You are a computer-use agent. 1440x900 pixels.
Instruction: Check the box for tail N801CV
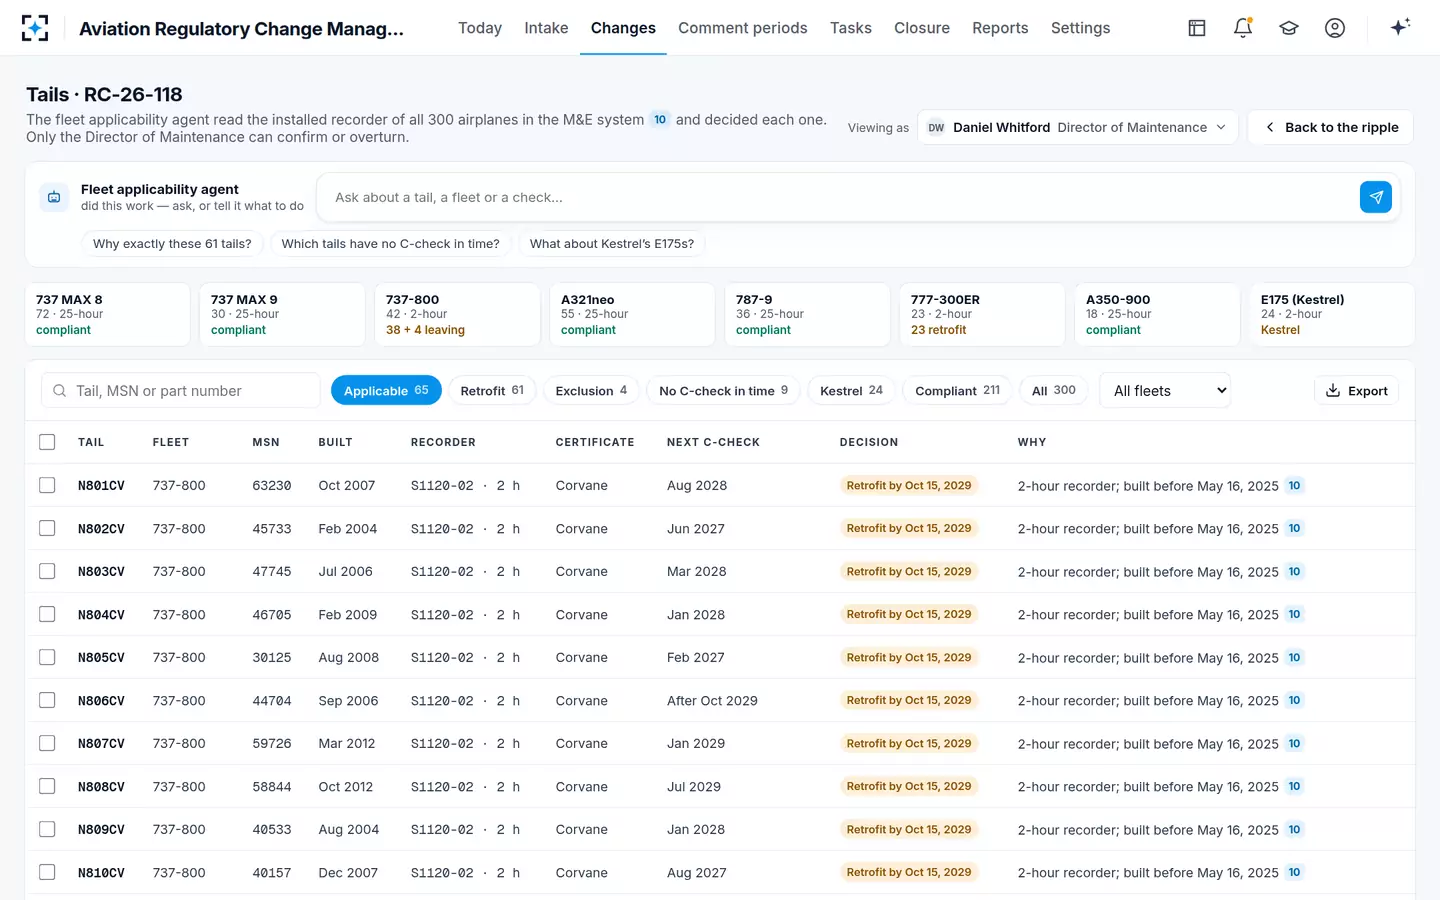(x=47, y=485)
